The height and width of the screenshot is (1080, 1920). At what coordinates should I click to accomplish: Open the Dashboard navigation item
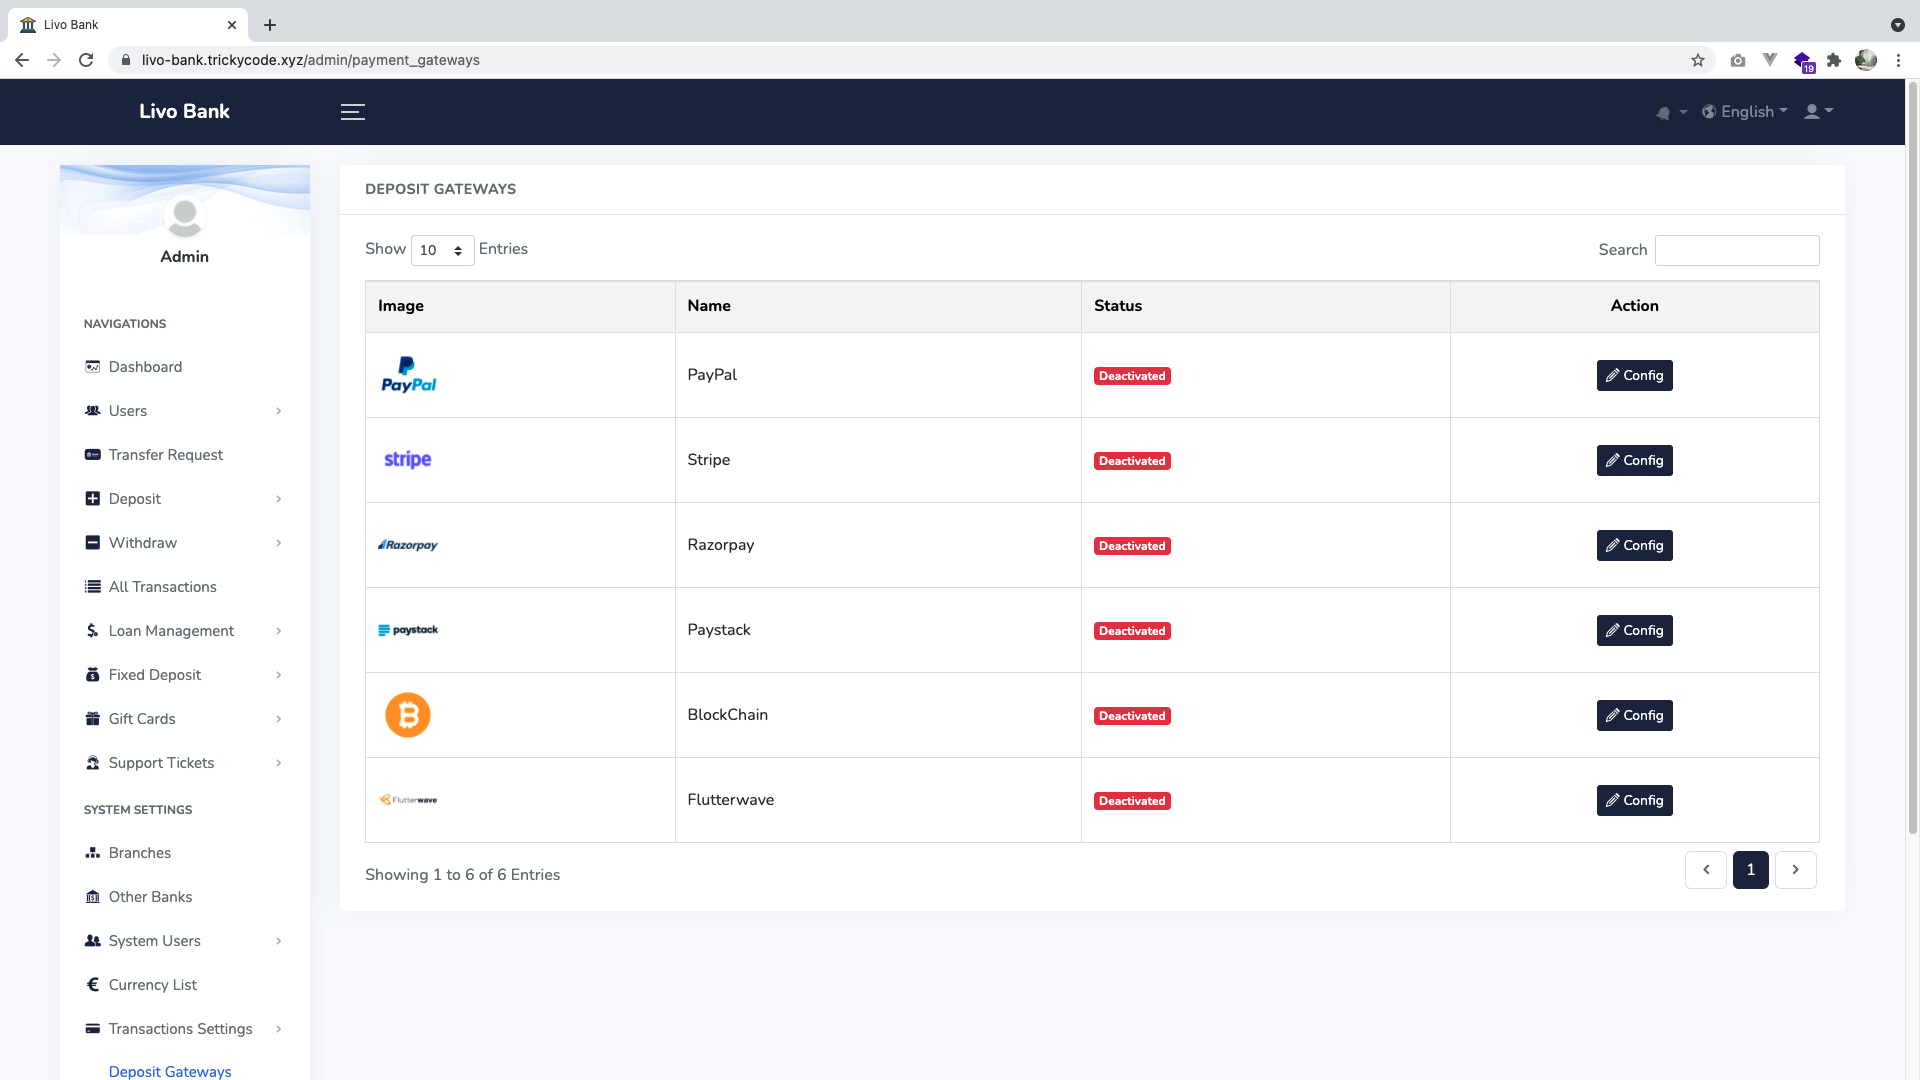185,367
